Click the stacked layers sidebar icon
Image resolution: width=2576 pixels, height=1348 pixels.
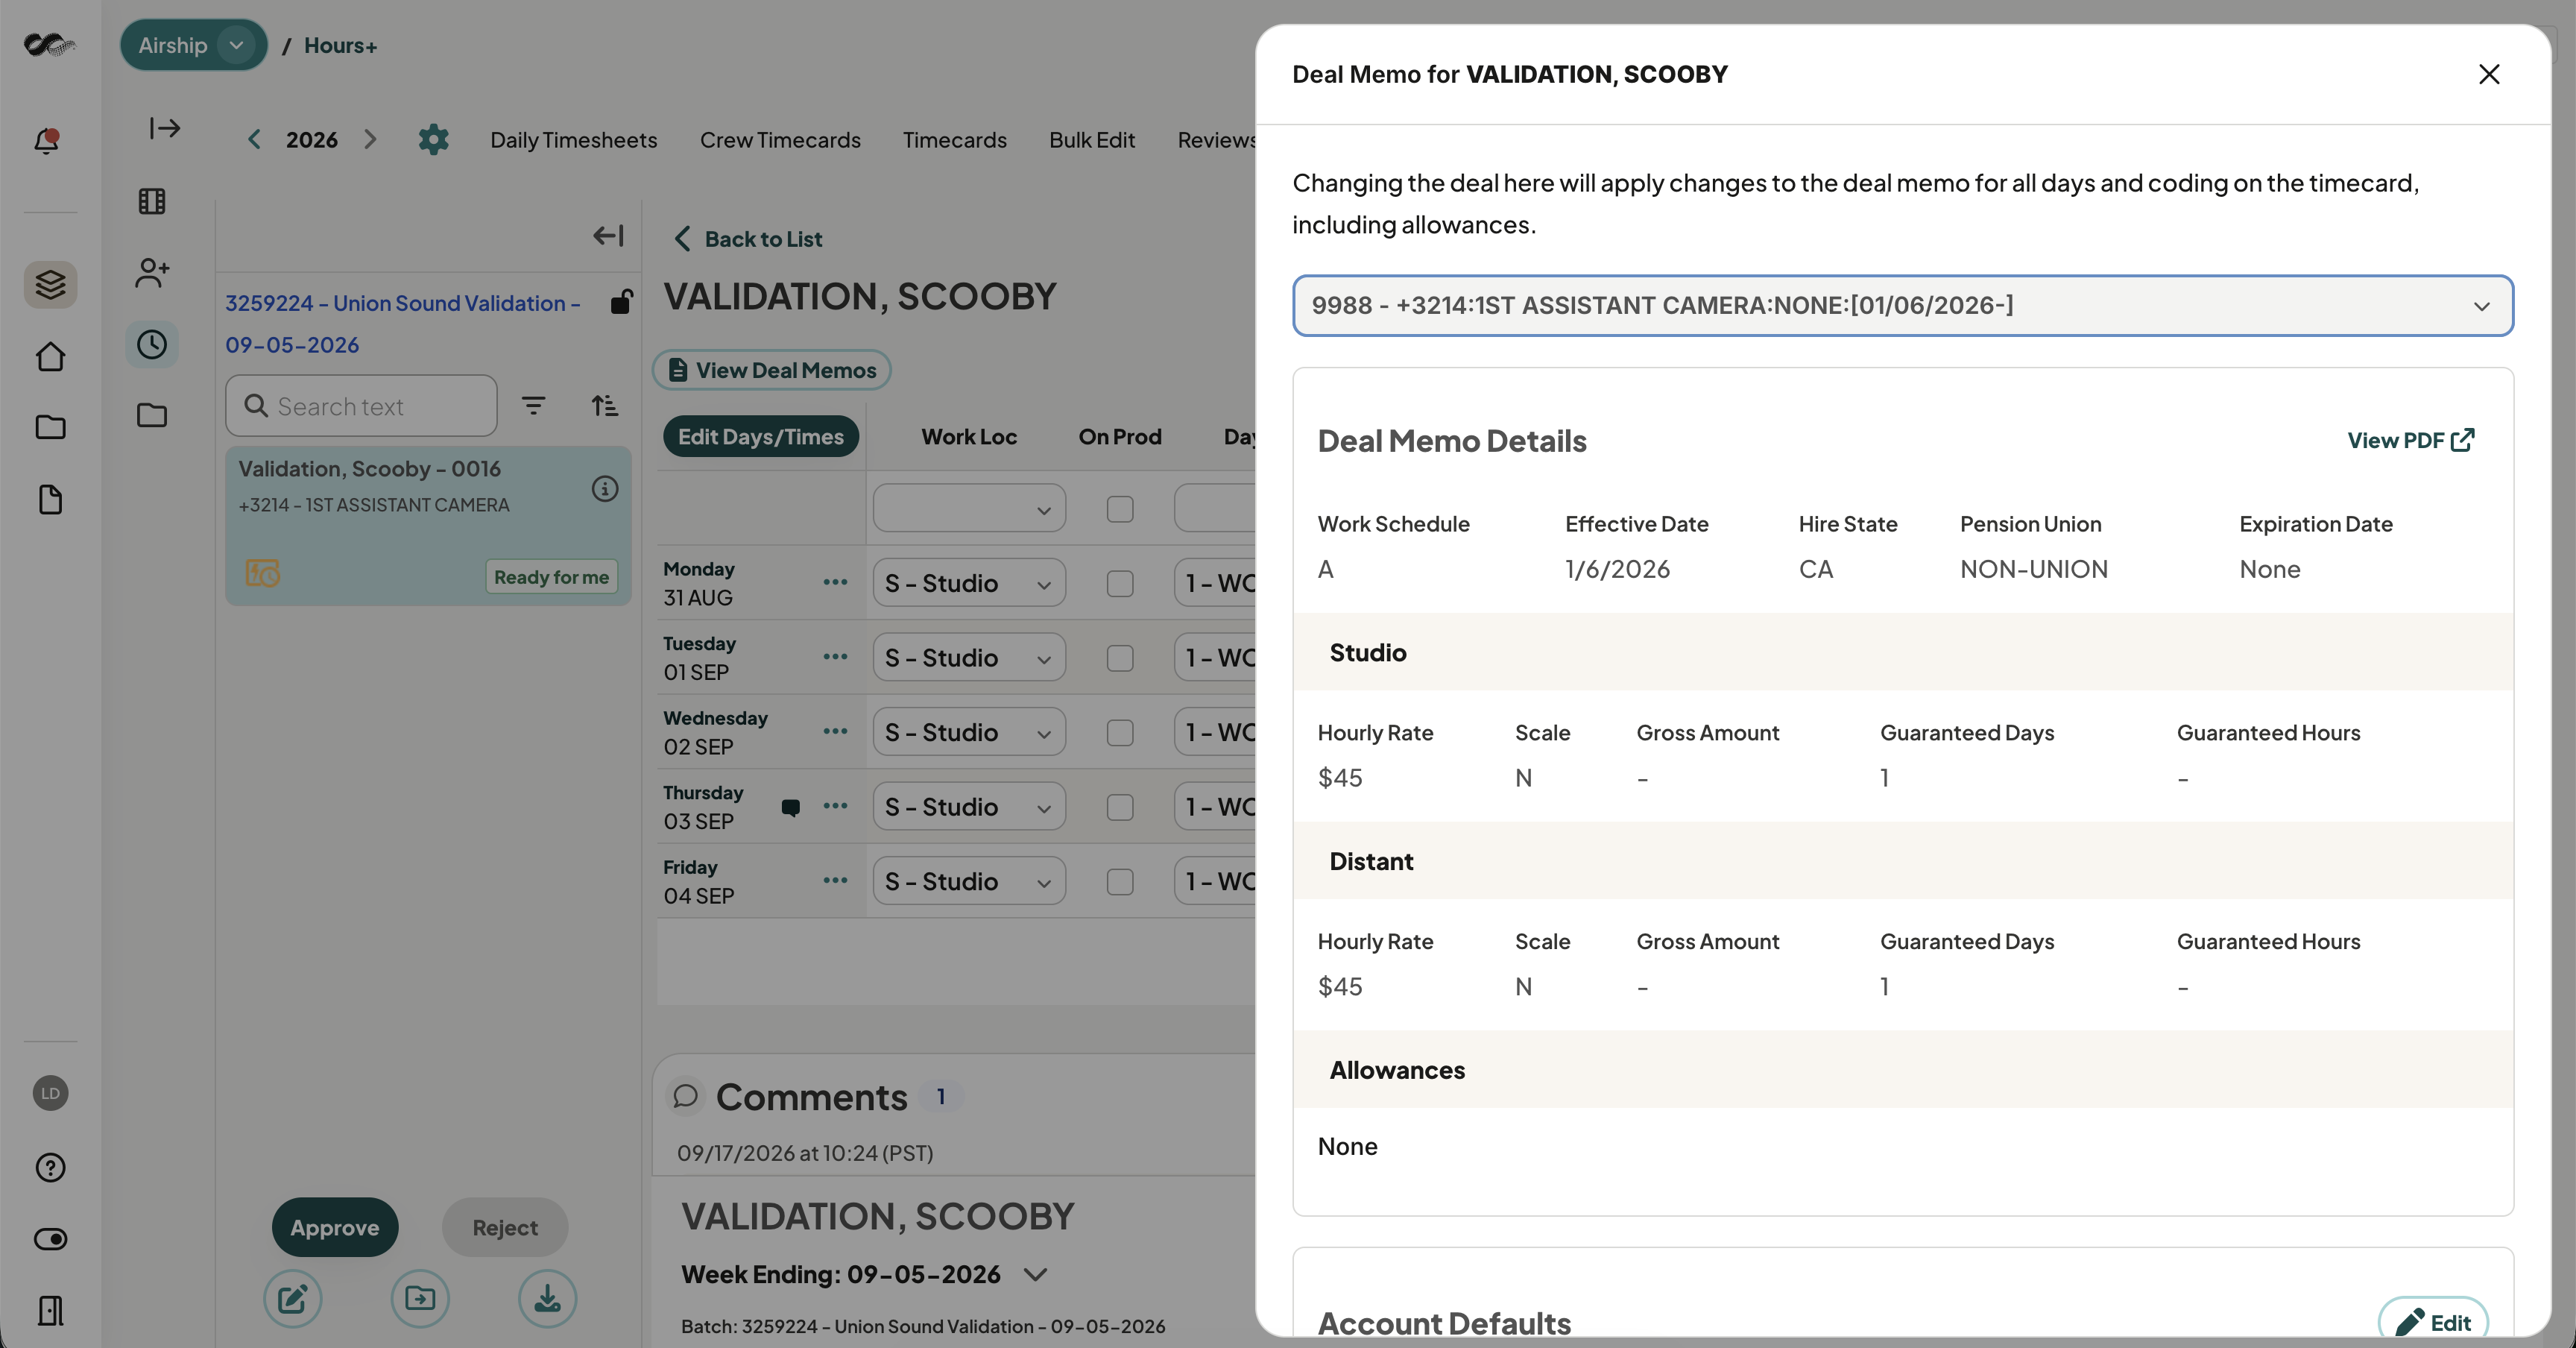pyautogui.click(x=50, y=285)
